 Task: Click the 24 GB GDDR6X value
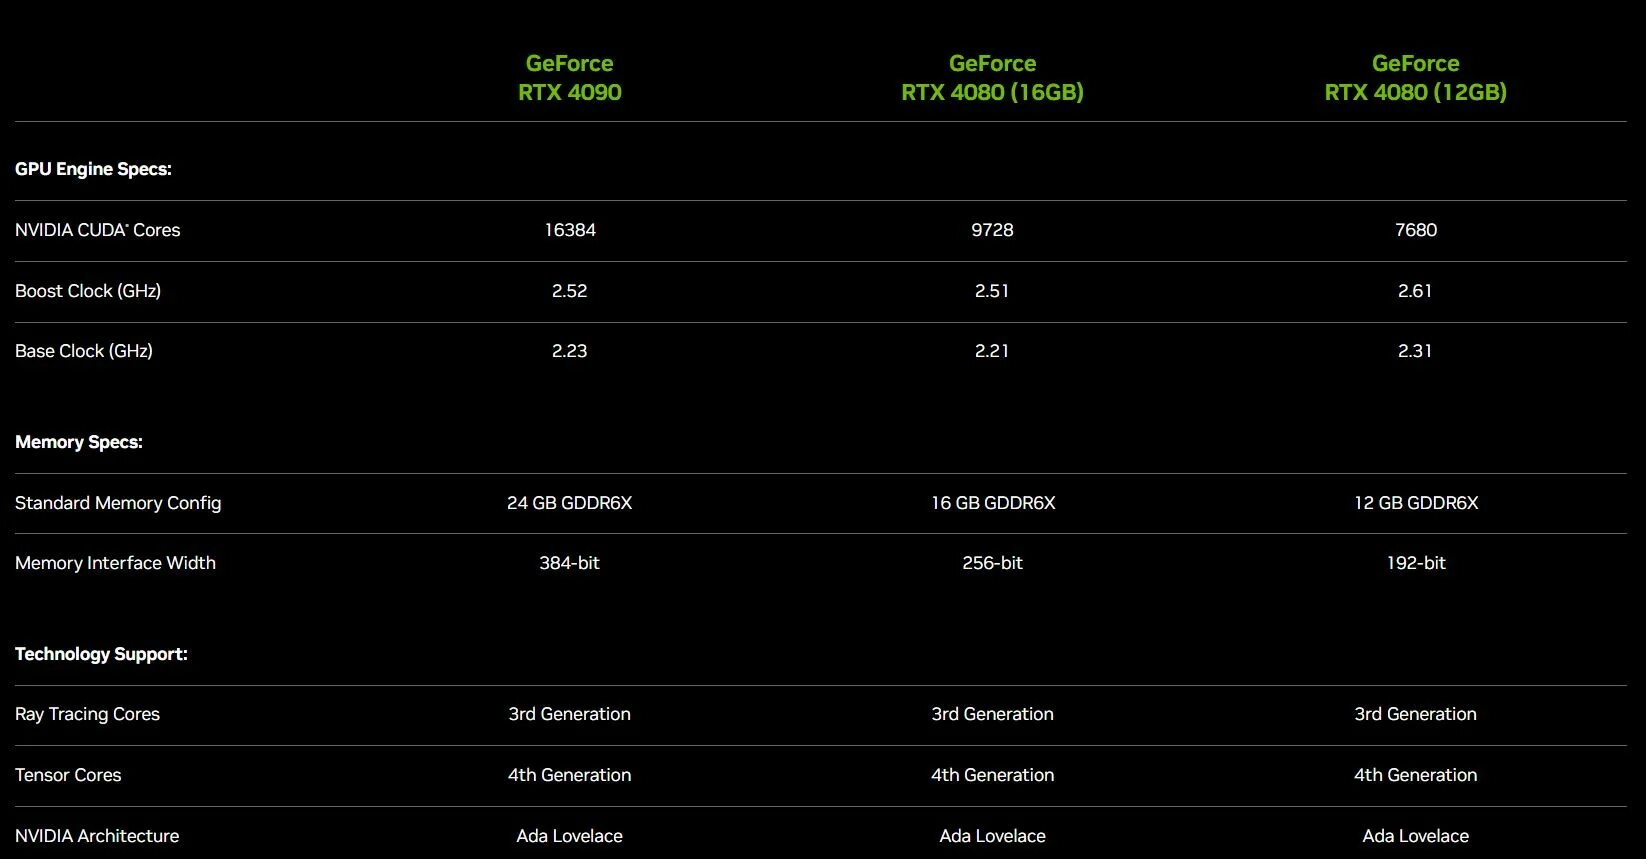[570, 503]
